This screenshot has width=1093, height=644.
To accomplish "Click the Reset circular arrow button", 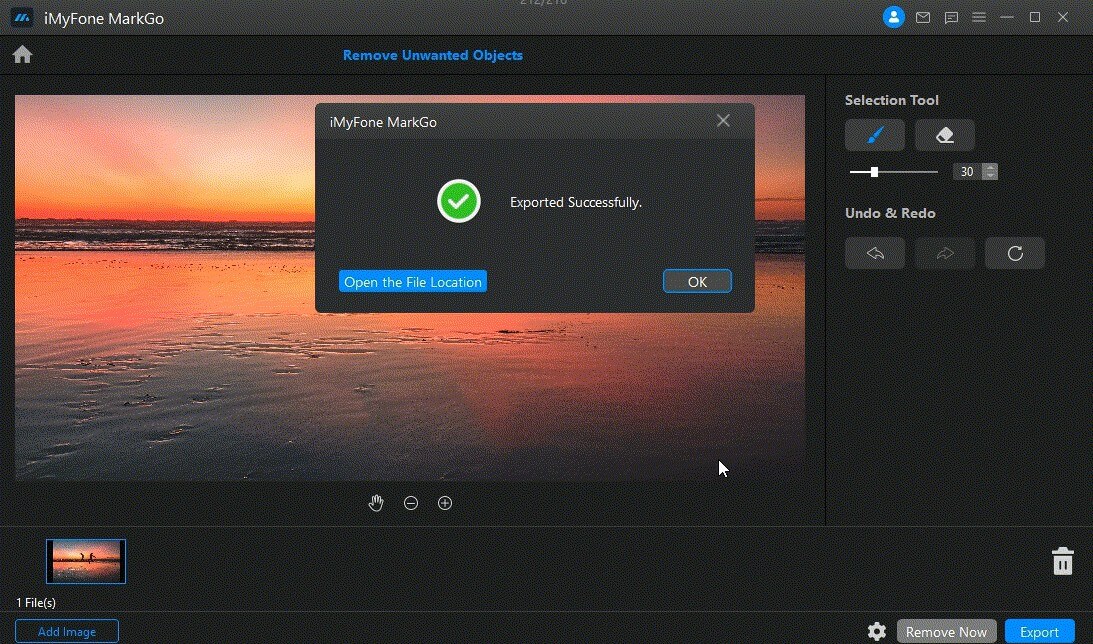I will tap(1015, 253).
